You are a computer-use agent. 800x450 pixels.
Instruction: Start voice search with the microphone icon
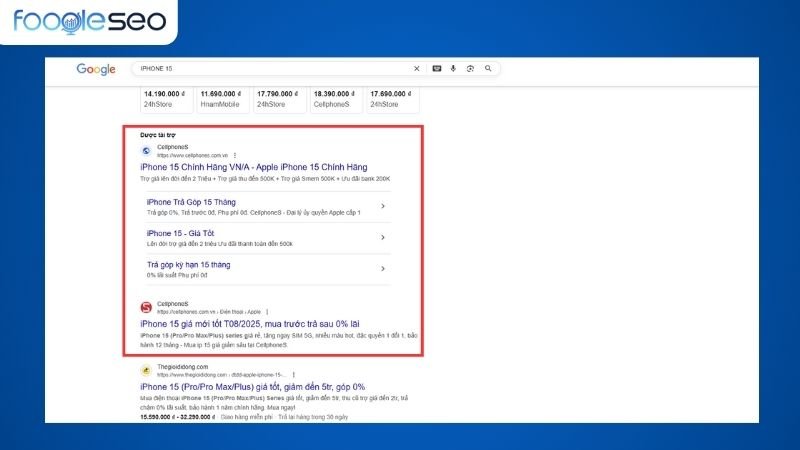tap(453, 68)
